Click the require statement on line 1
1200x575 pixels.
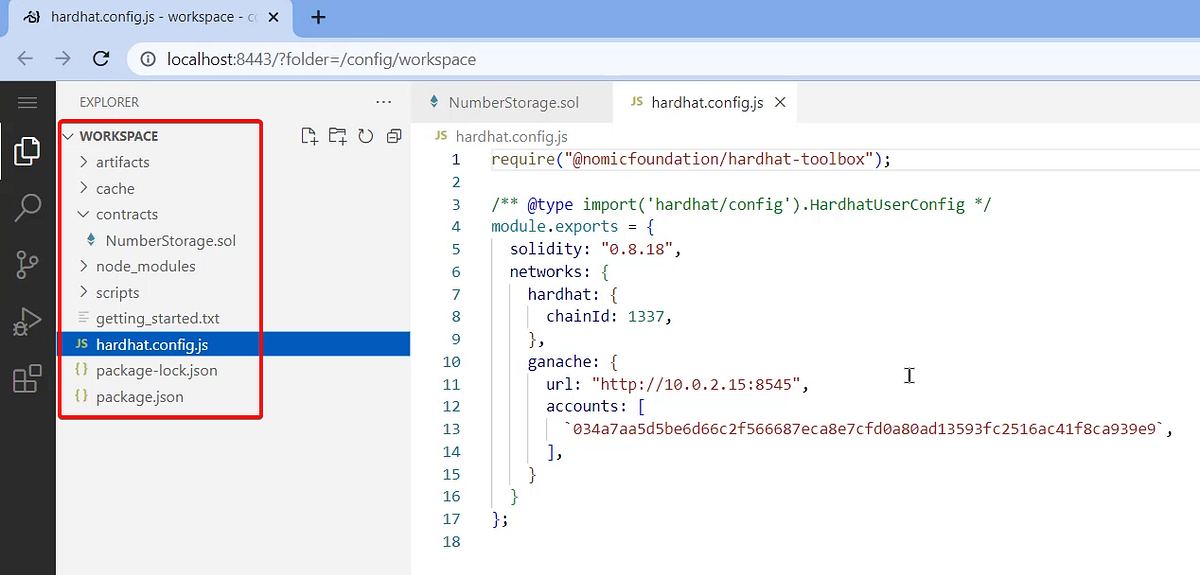[690, 159]
